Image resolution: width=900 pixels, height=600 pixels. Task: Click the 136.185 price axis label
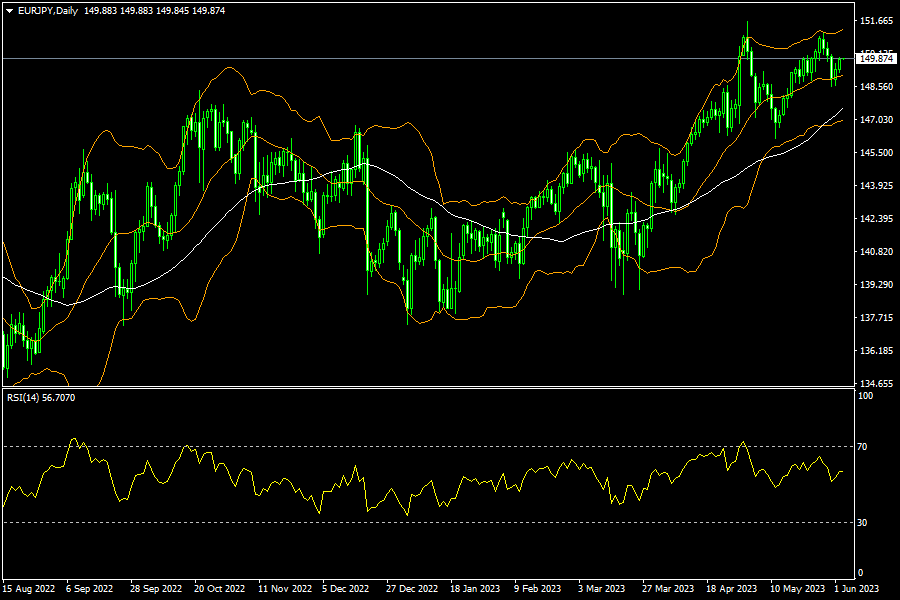(876, 351)
